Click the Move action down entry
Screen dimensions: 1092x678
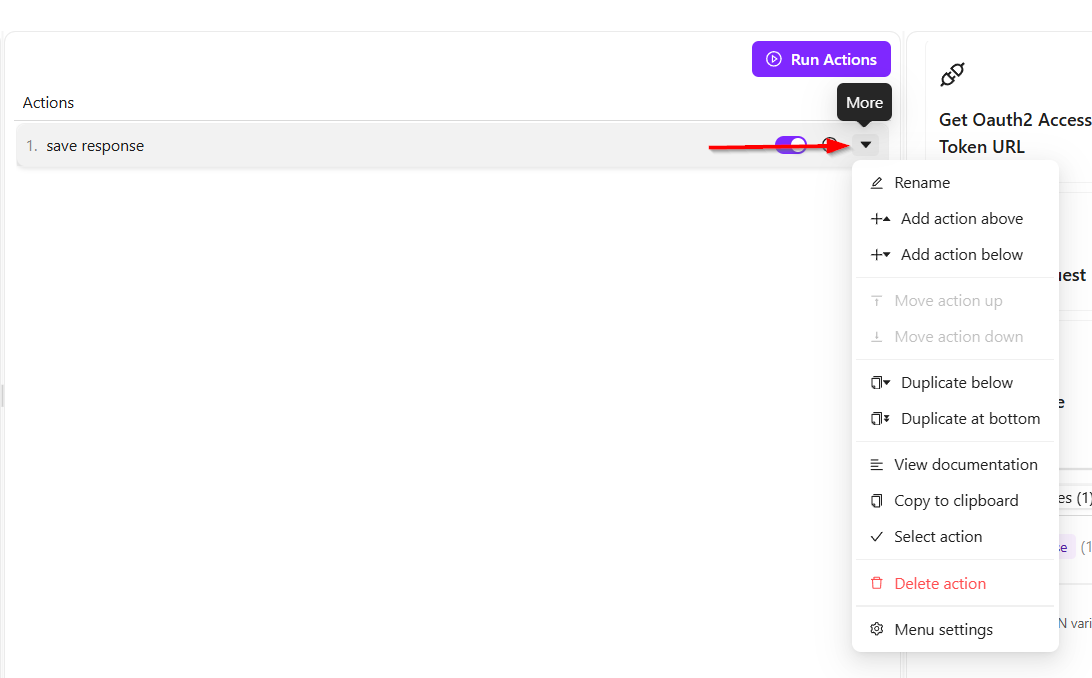(x=958, y=337)
